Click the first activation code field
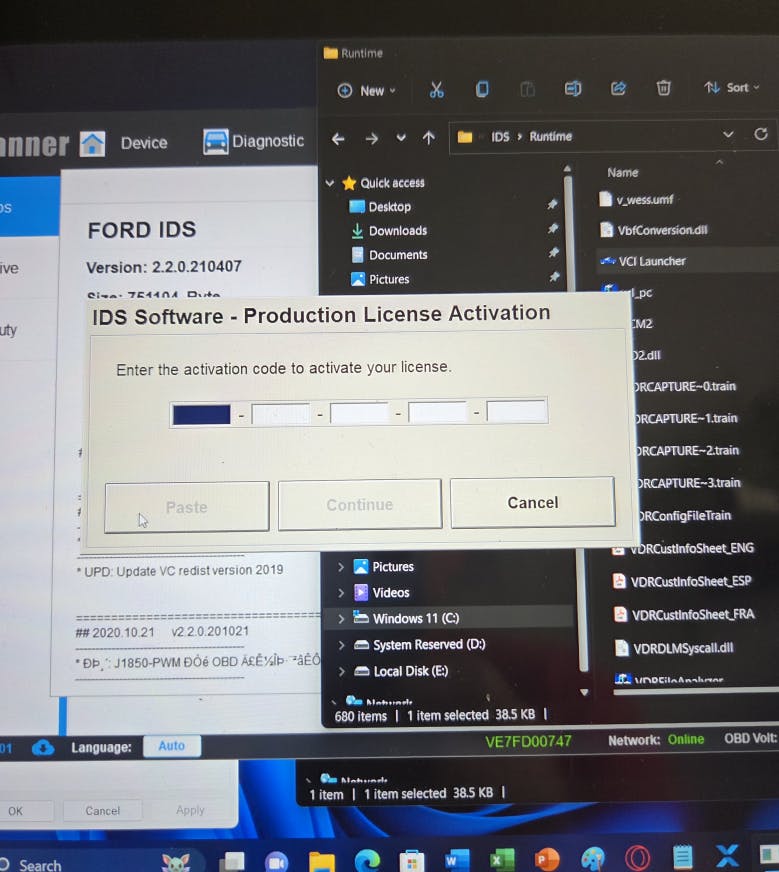 (201, 413)
